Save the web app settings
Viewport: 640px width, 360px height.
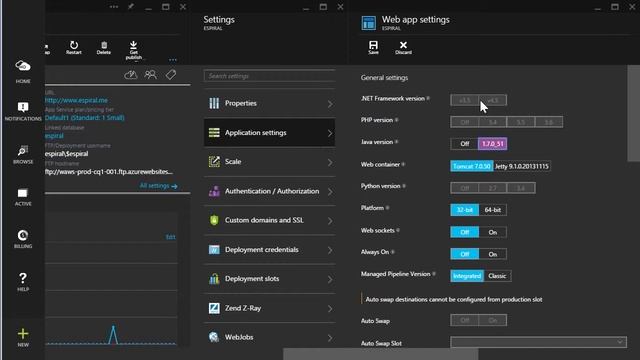(373, 47)
